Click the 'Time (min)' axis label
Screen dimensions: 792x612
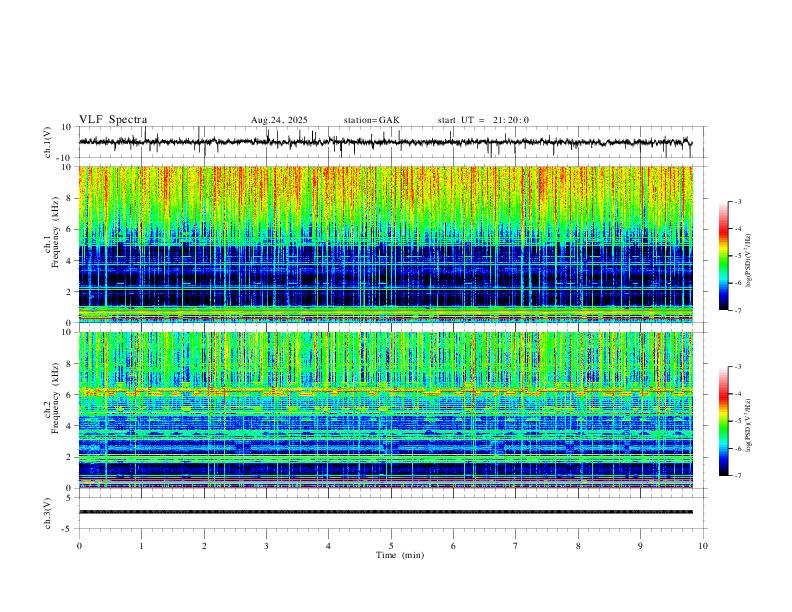click(400, 555)
